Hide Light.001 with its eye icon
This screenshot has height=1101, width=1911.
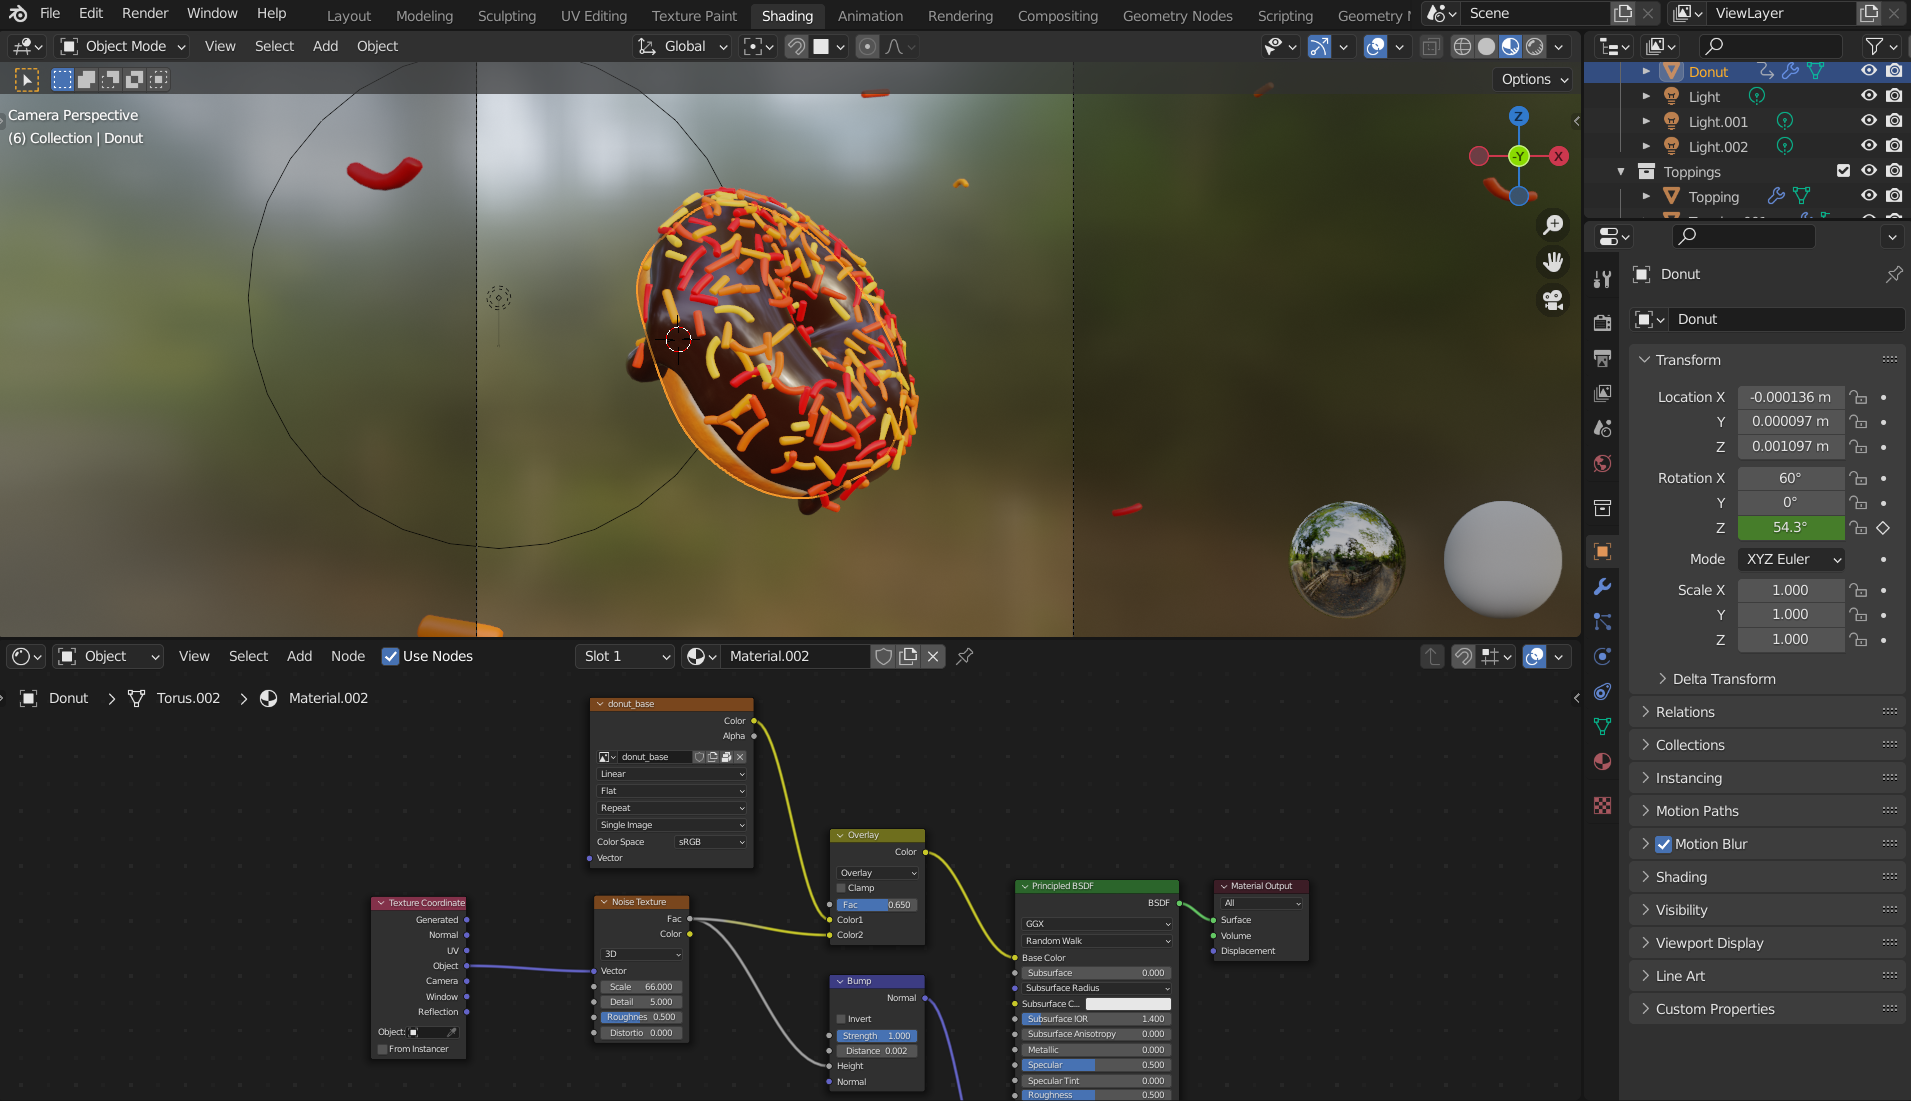pyautogui.click(x=1868, y=121)
